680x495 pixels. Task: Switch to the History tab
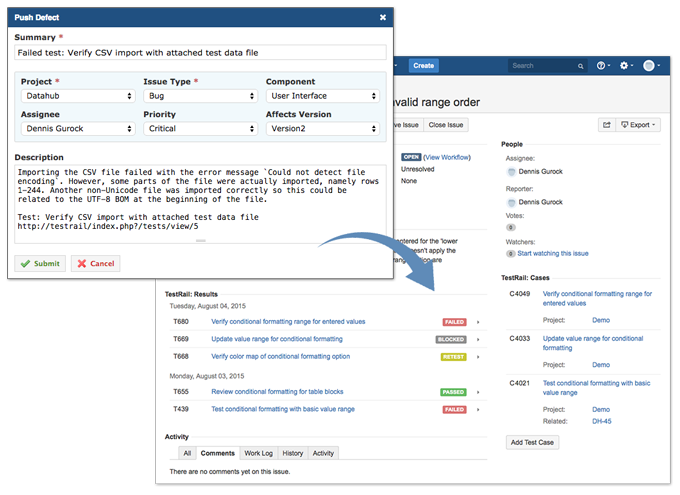coord(293,453)
